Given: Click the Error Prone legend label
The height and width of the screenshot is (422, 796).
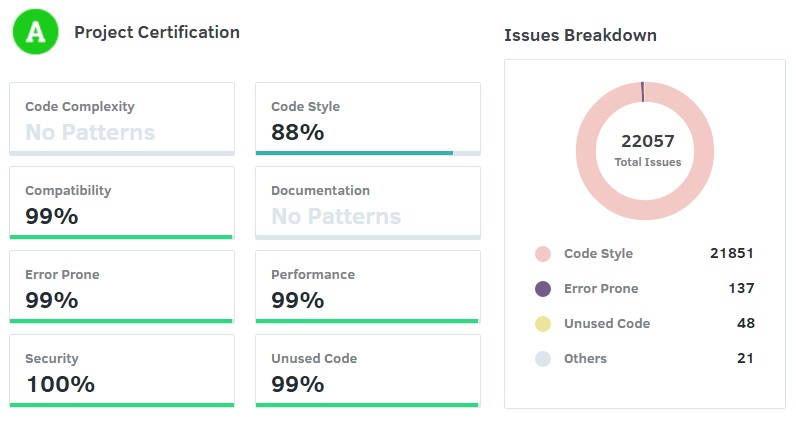Looking at the screenshot, I should [x=601, y=289].
